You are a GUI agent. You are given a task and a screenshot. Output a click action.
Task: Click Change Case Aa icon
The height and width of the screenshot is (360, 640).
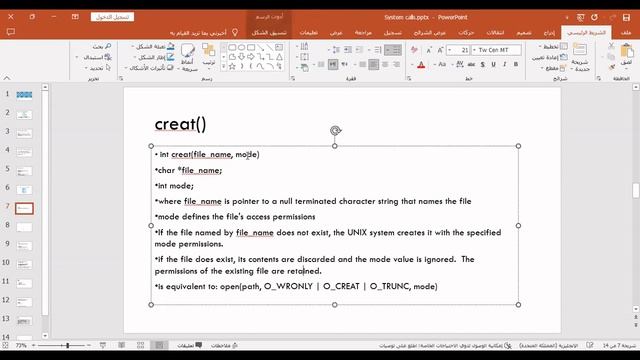[442, 64]
